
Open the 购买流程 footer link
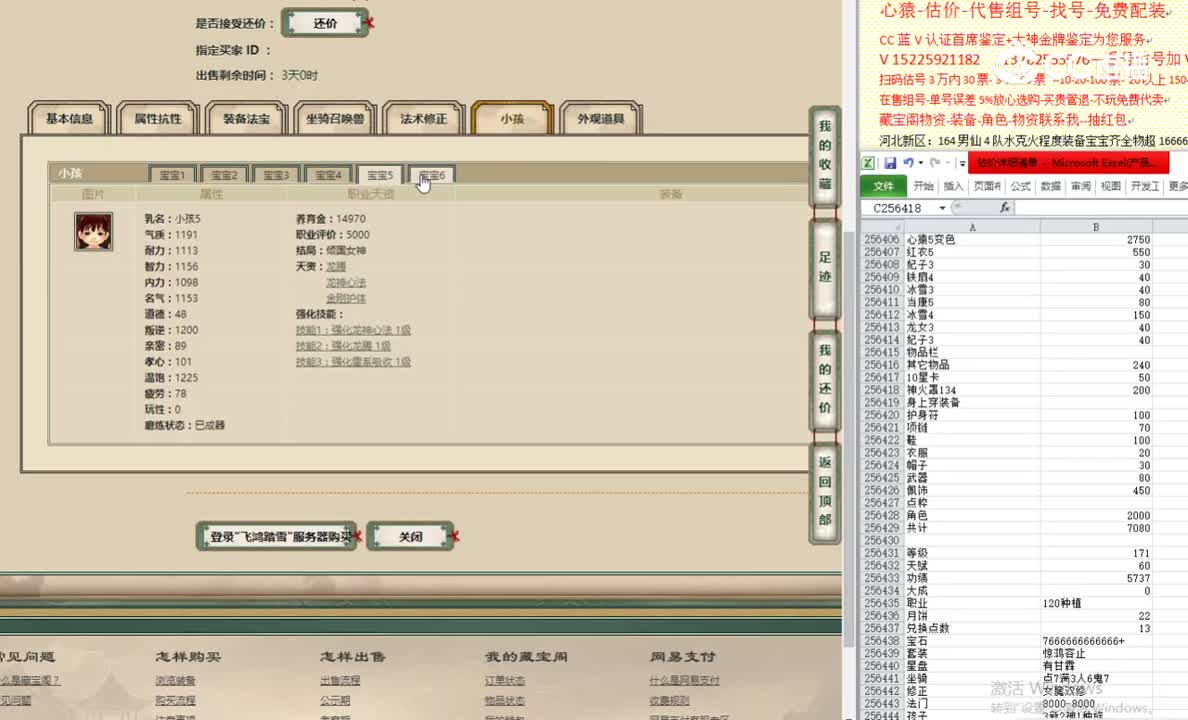175,700
